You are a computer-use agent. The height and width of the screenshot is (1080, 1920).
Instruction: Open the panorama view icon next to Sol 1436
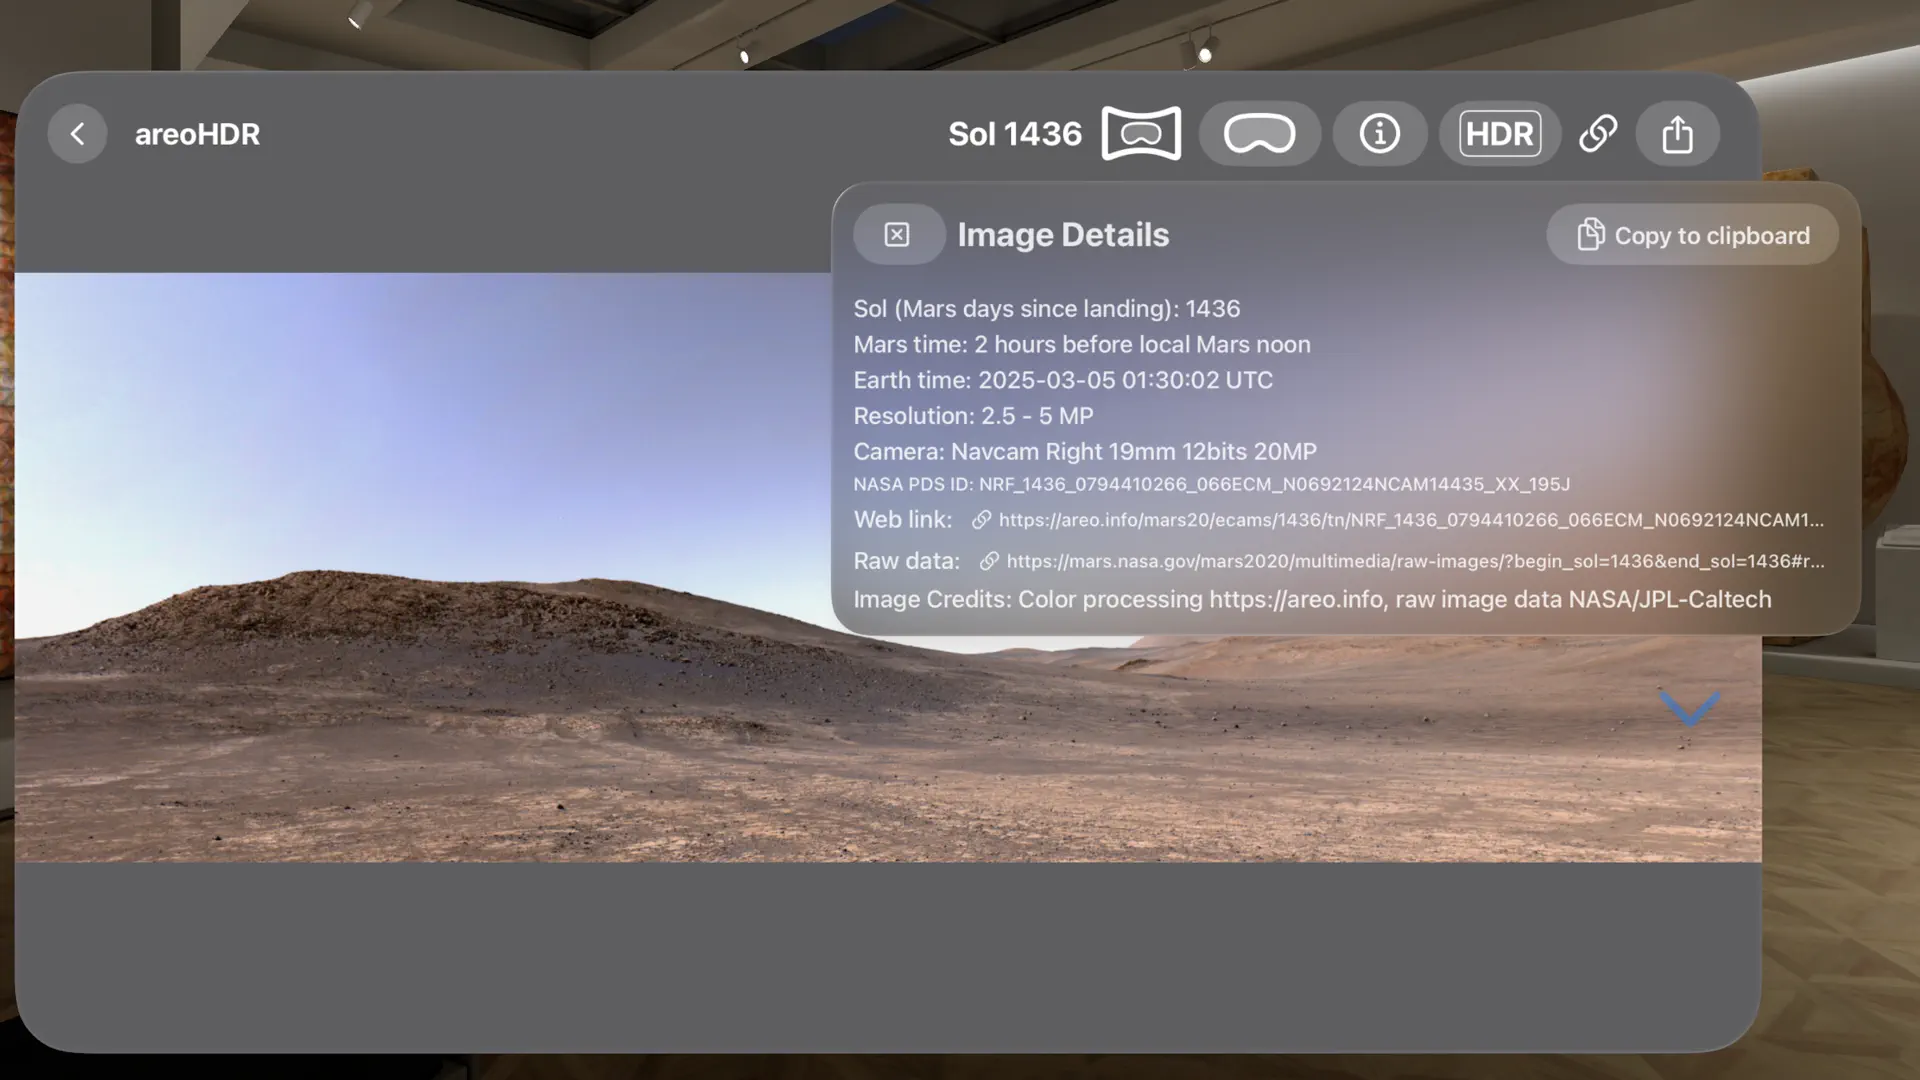coord(1139,133)
